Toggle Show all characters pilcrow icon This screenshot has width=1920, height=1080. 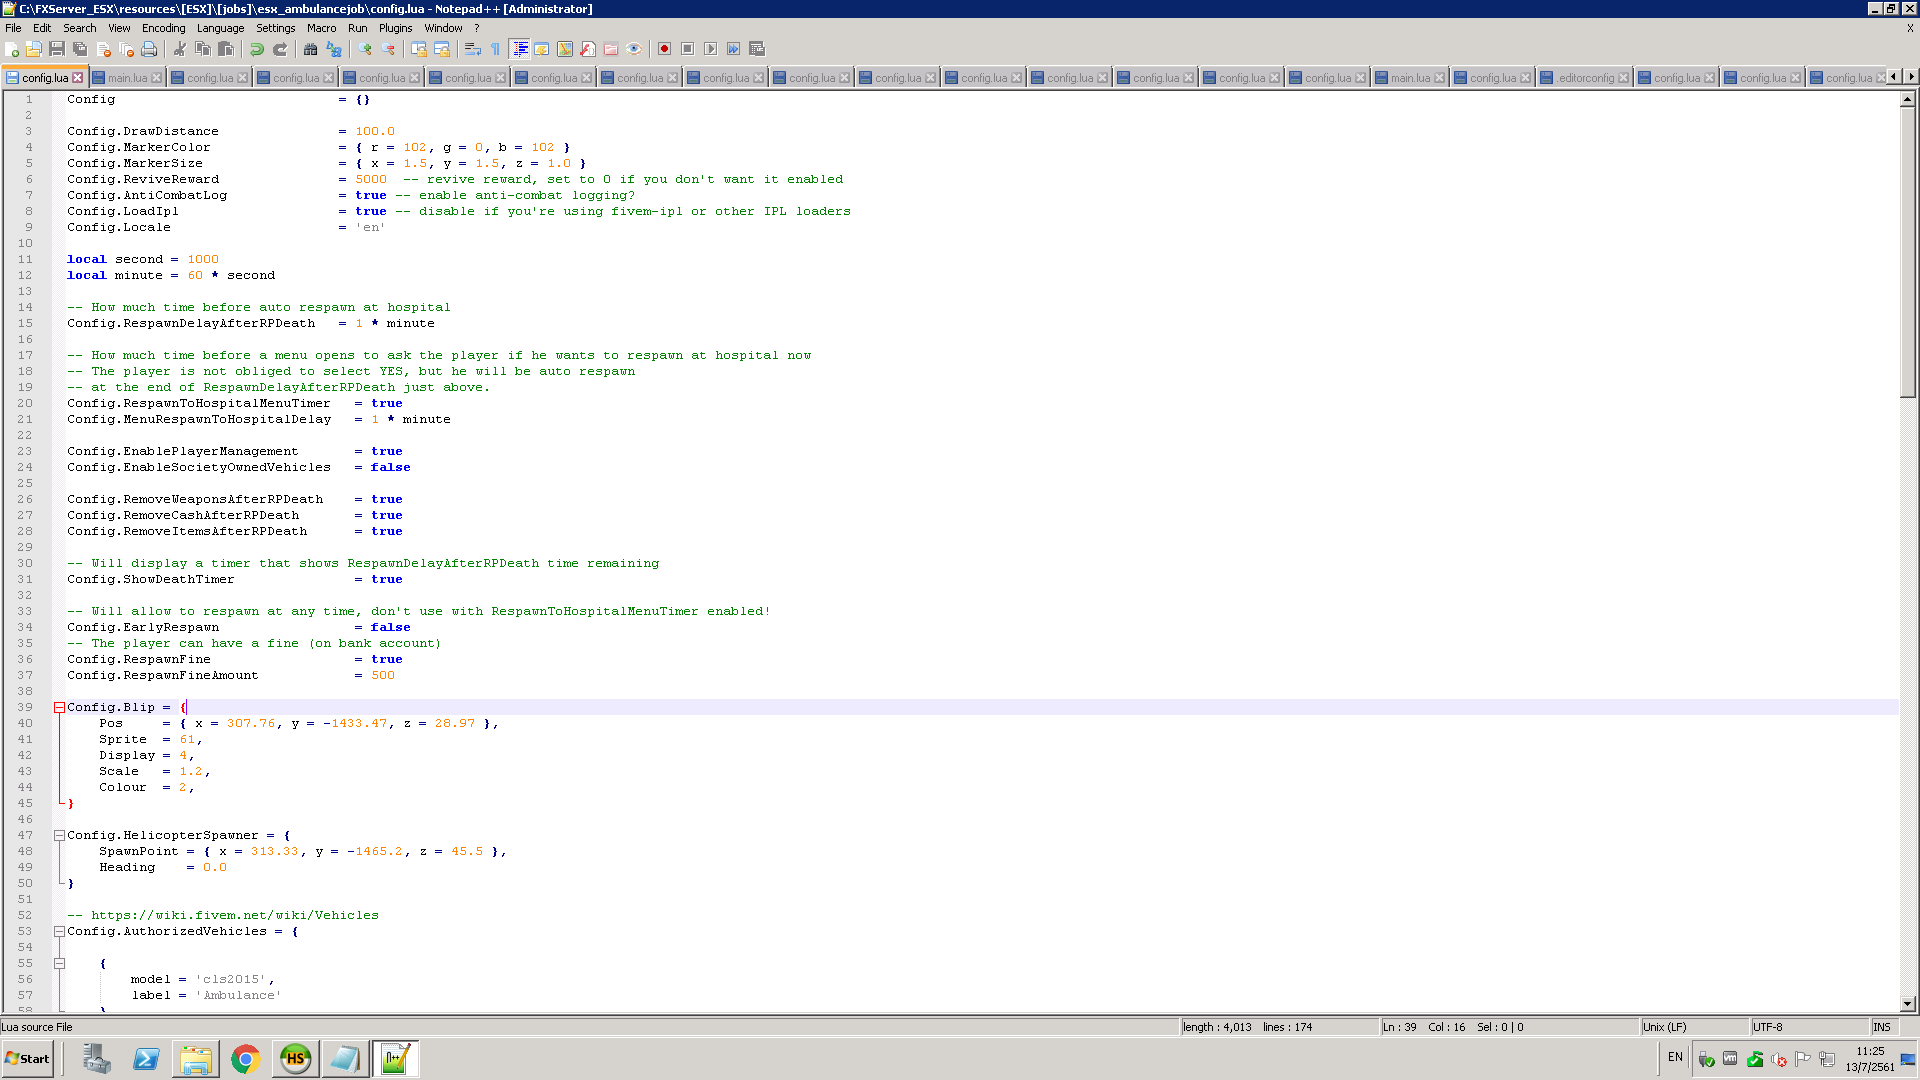[x=495, y=49]
